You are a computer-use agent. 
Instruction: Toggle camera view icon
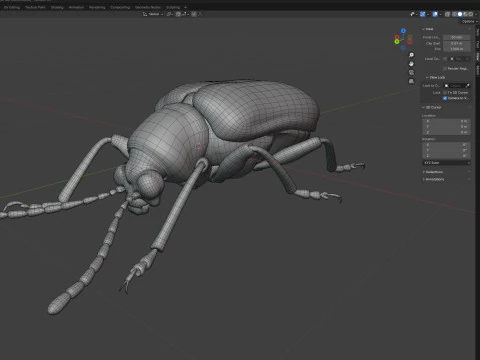(411, 72)
